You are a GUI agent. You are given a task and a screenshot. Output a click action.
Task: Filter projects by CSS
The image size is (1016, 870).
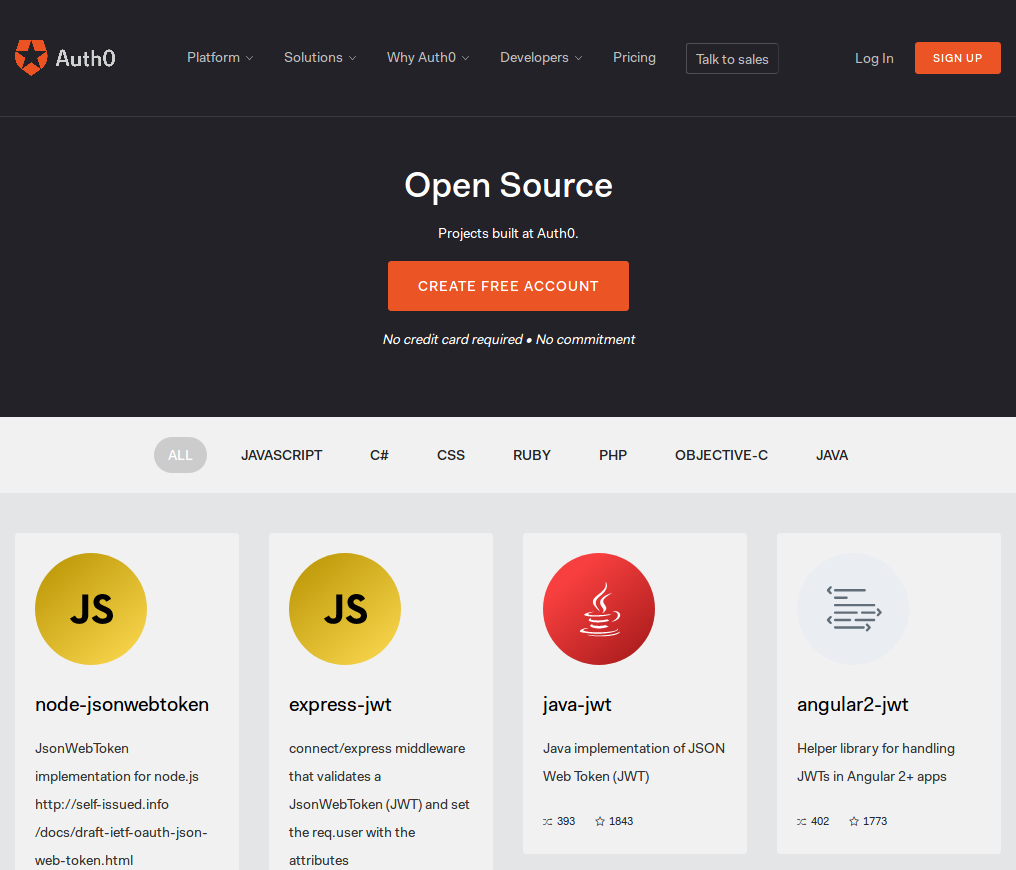[451, 455]
